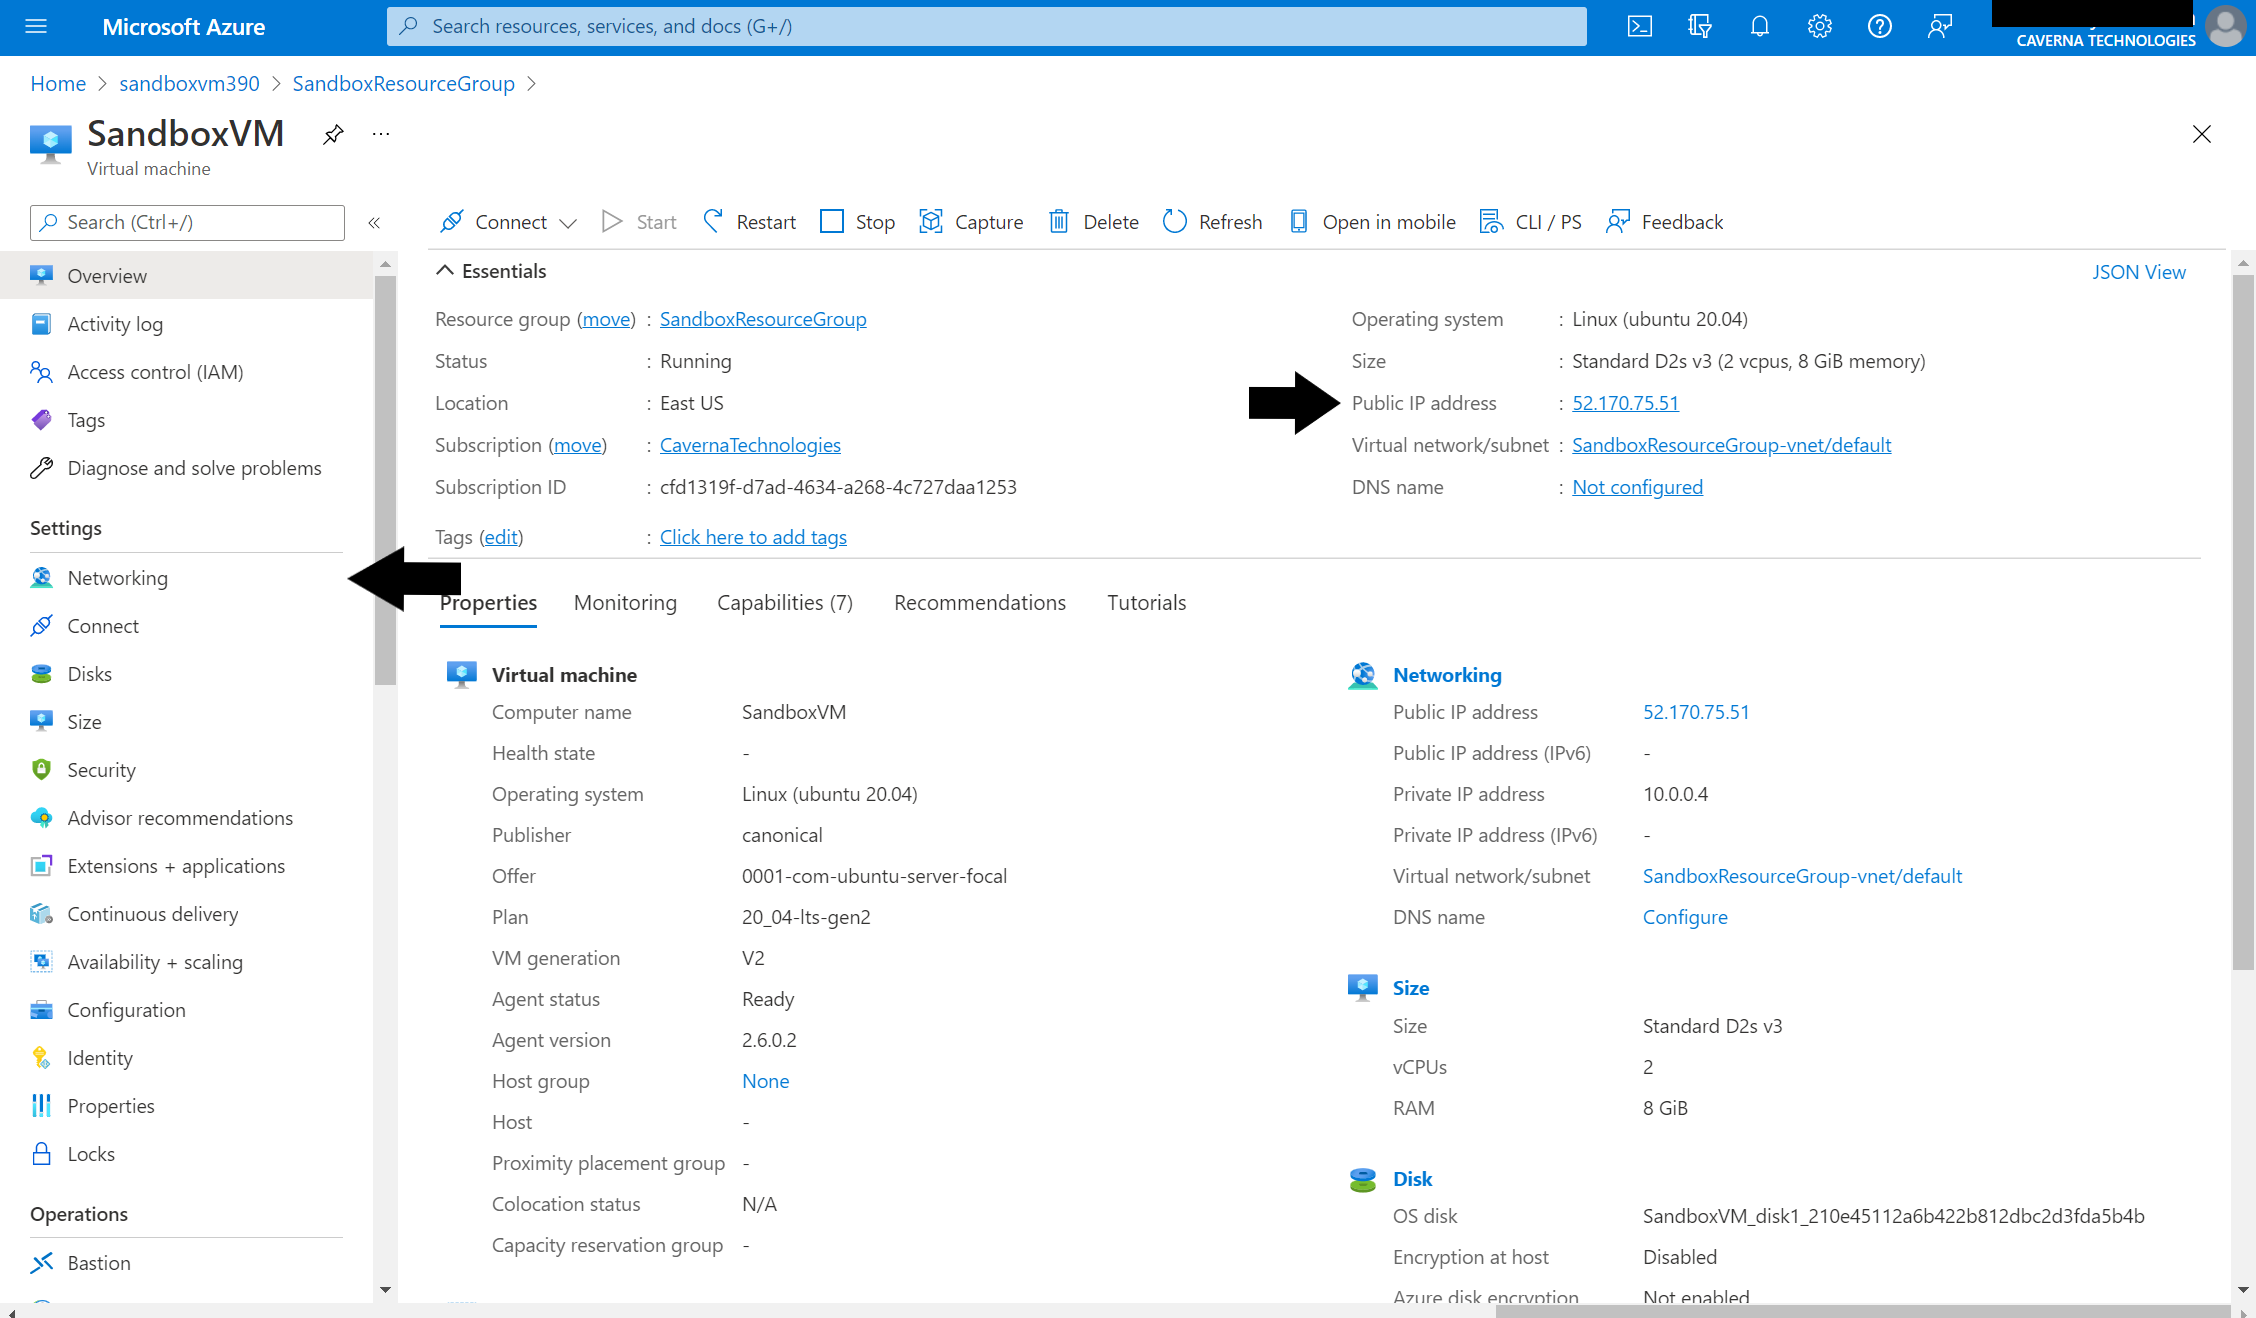Expand the Connect dropdown arrow
Screen dimensions: 2256x1318
568,223
